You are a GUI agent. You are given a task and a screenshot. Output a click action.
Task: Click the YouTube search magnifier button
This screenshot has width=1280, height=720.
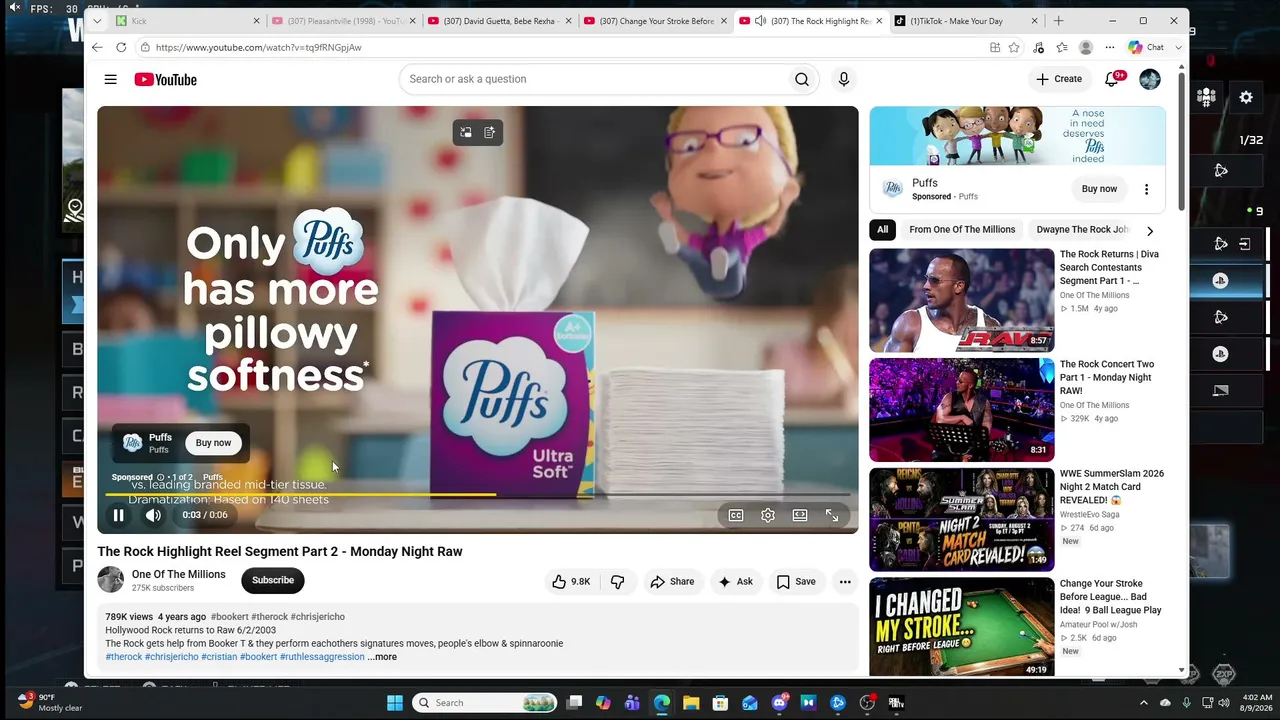pos(802,79)
